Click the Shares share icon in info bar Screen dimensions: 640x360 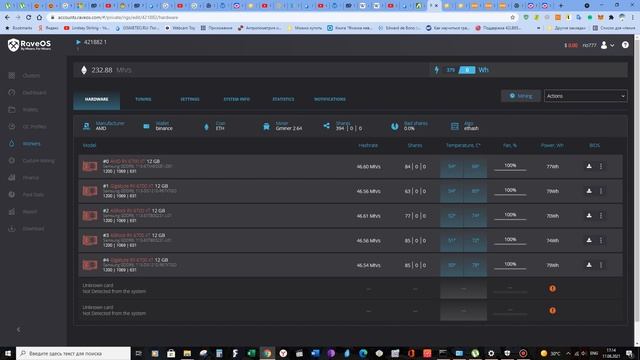(x=327, y=126)
